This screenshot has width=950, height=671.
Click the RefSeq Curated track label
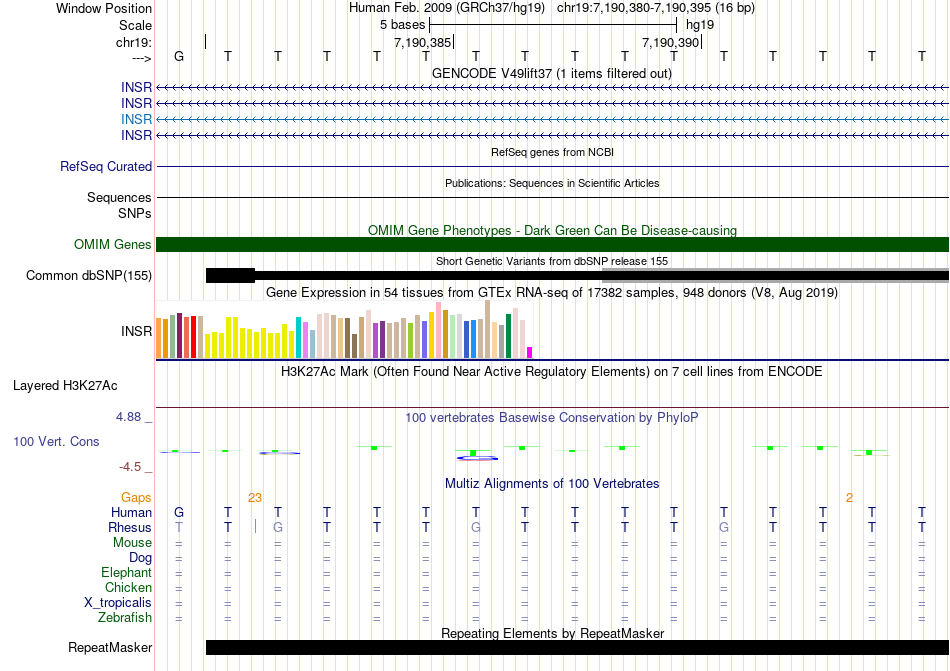(106, 167)
